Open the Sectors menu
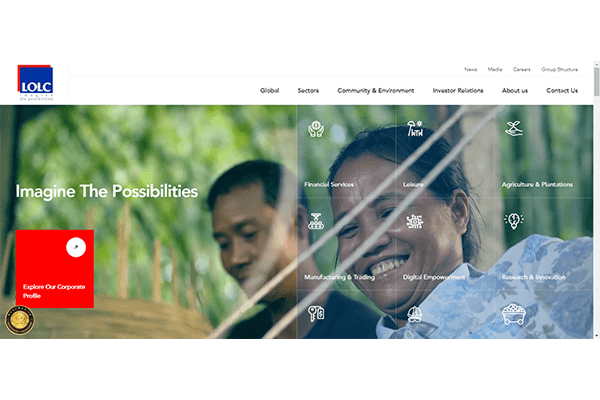This screenshot has width=600, height=400. pyautogui.click(x=308, y=91)
